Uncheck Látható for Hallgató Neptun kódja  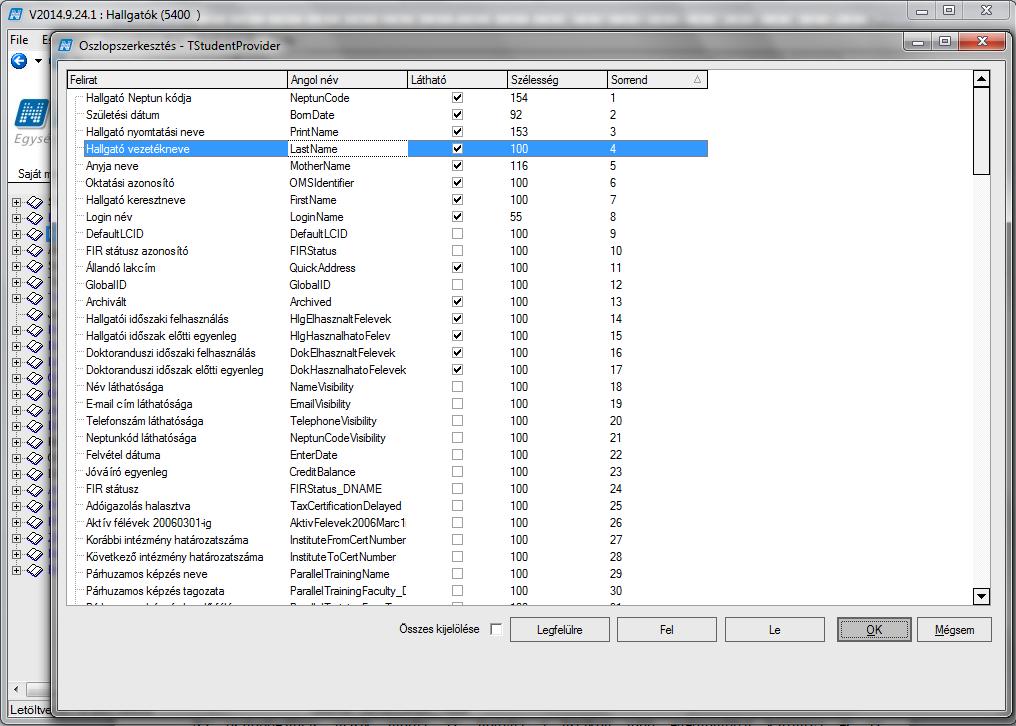click(x=457, y=98)
